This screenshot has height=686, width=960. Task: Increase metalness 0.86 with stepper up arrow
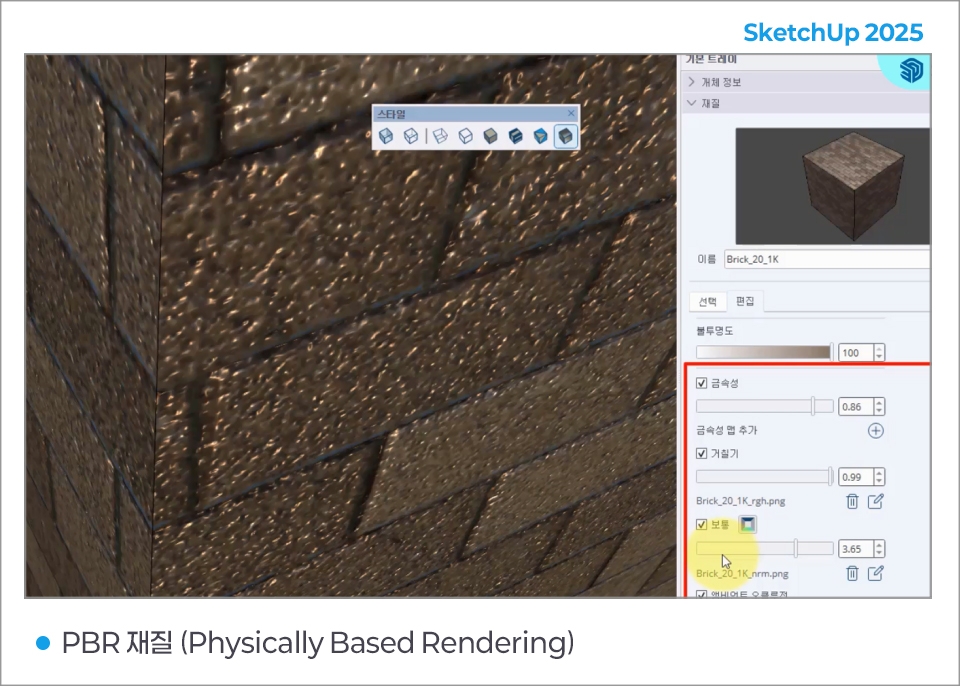click(880, 402)
